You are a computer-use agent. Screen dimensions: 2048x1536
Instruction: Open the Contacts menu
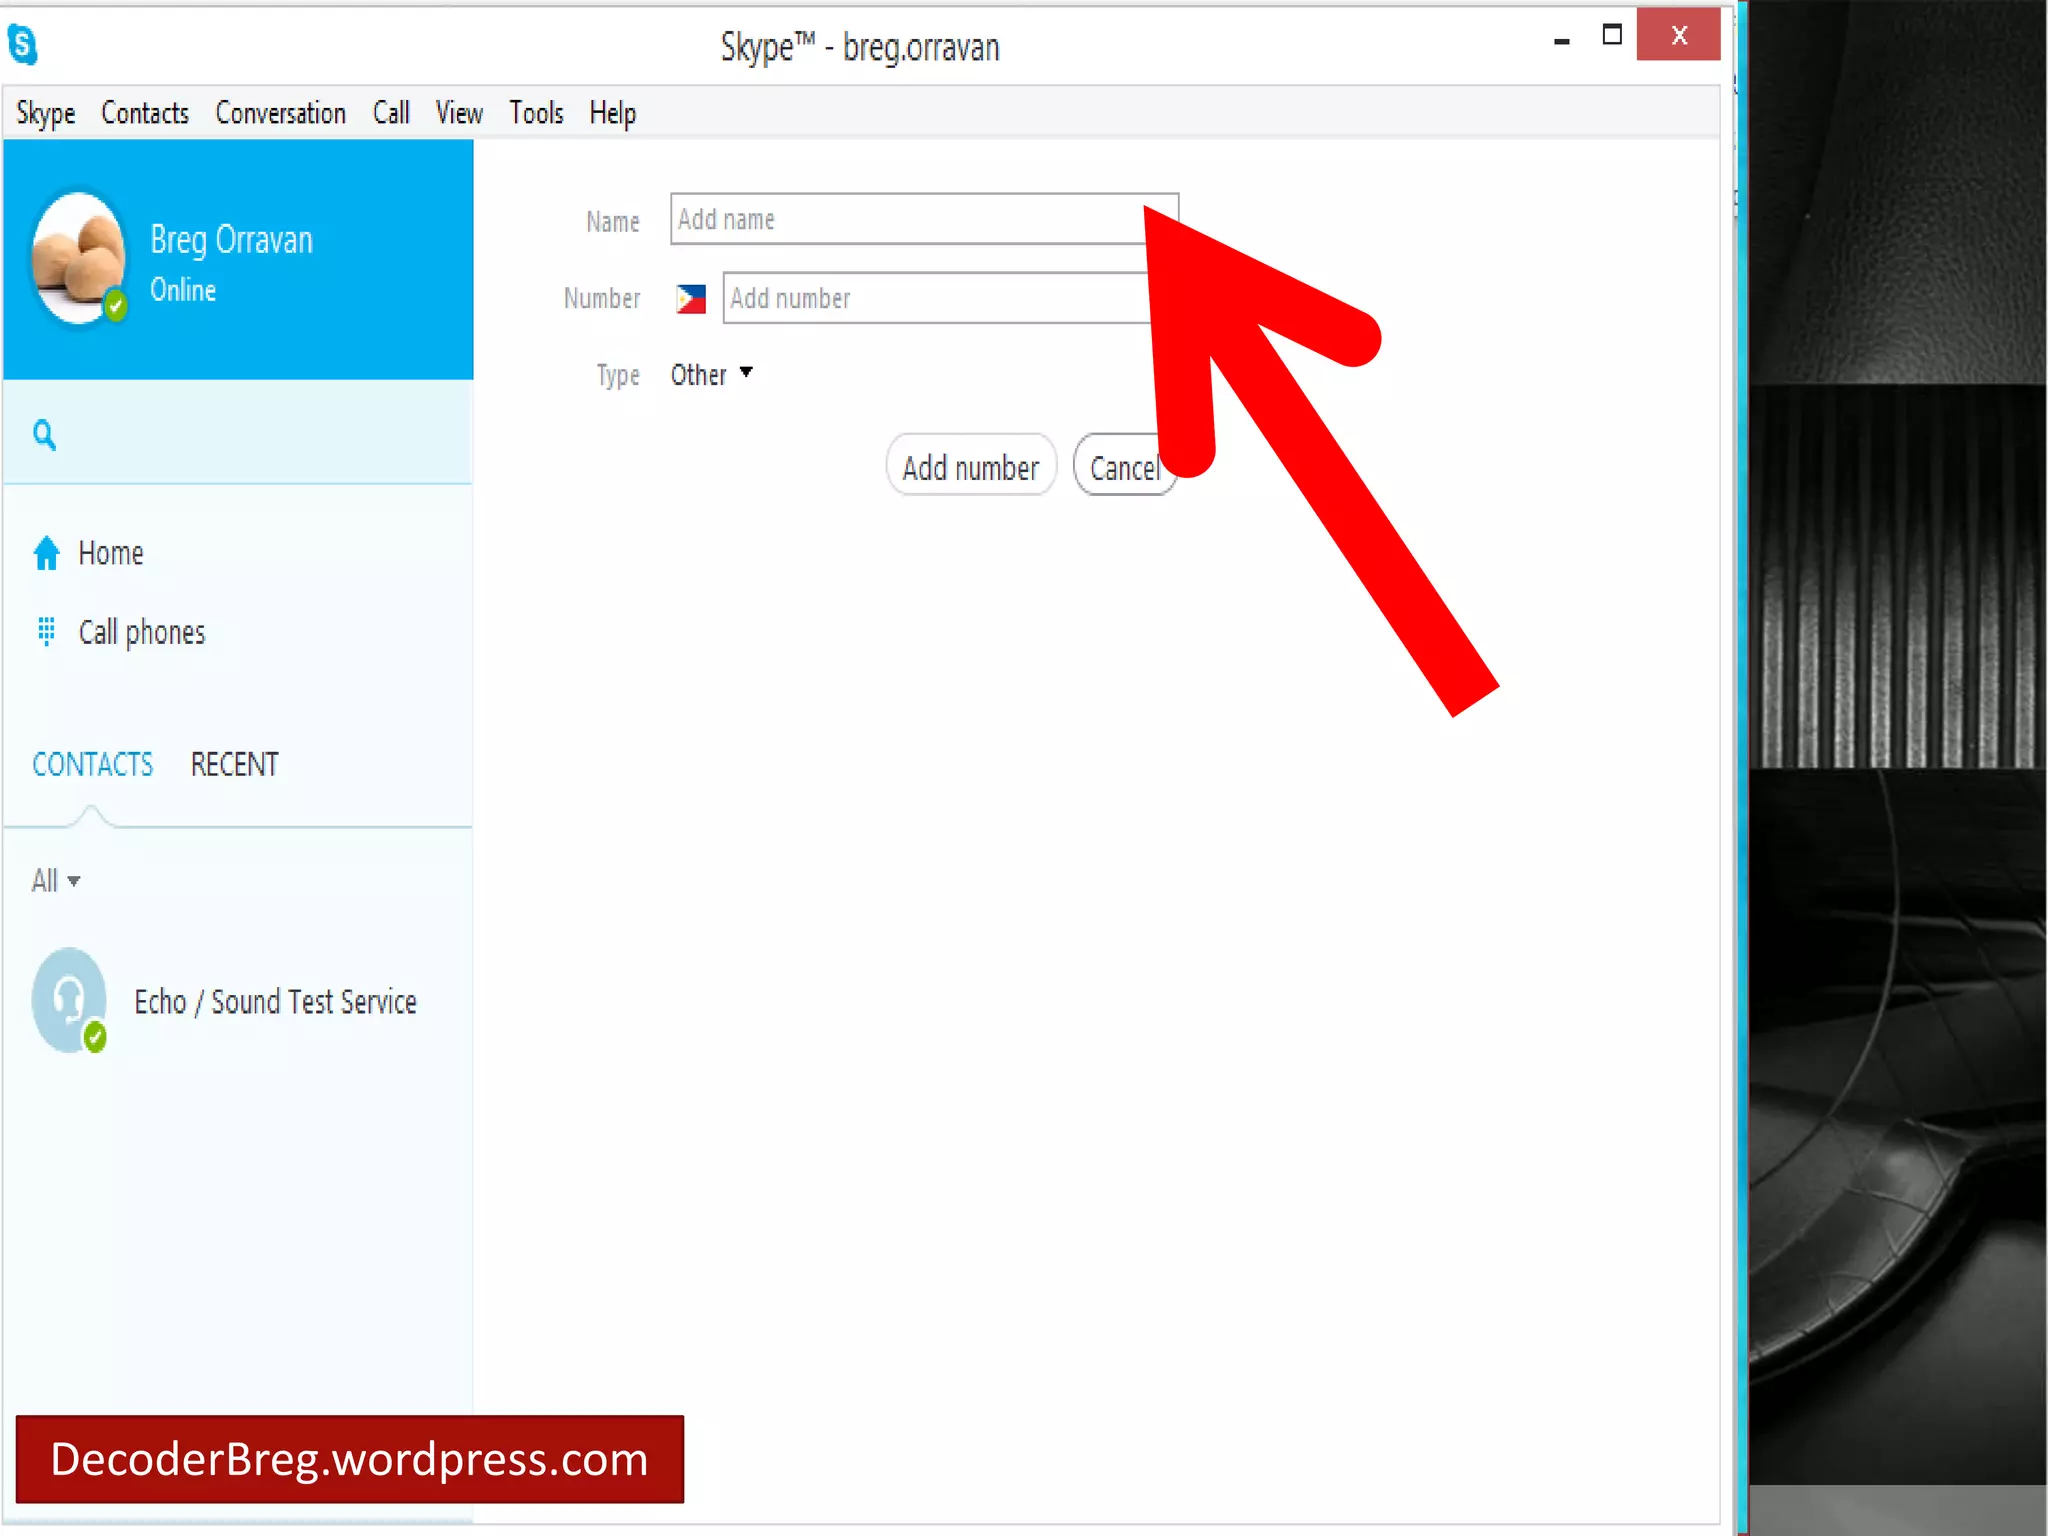pos(145,113)
